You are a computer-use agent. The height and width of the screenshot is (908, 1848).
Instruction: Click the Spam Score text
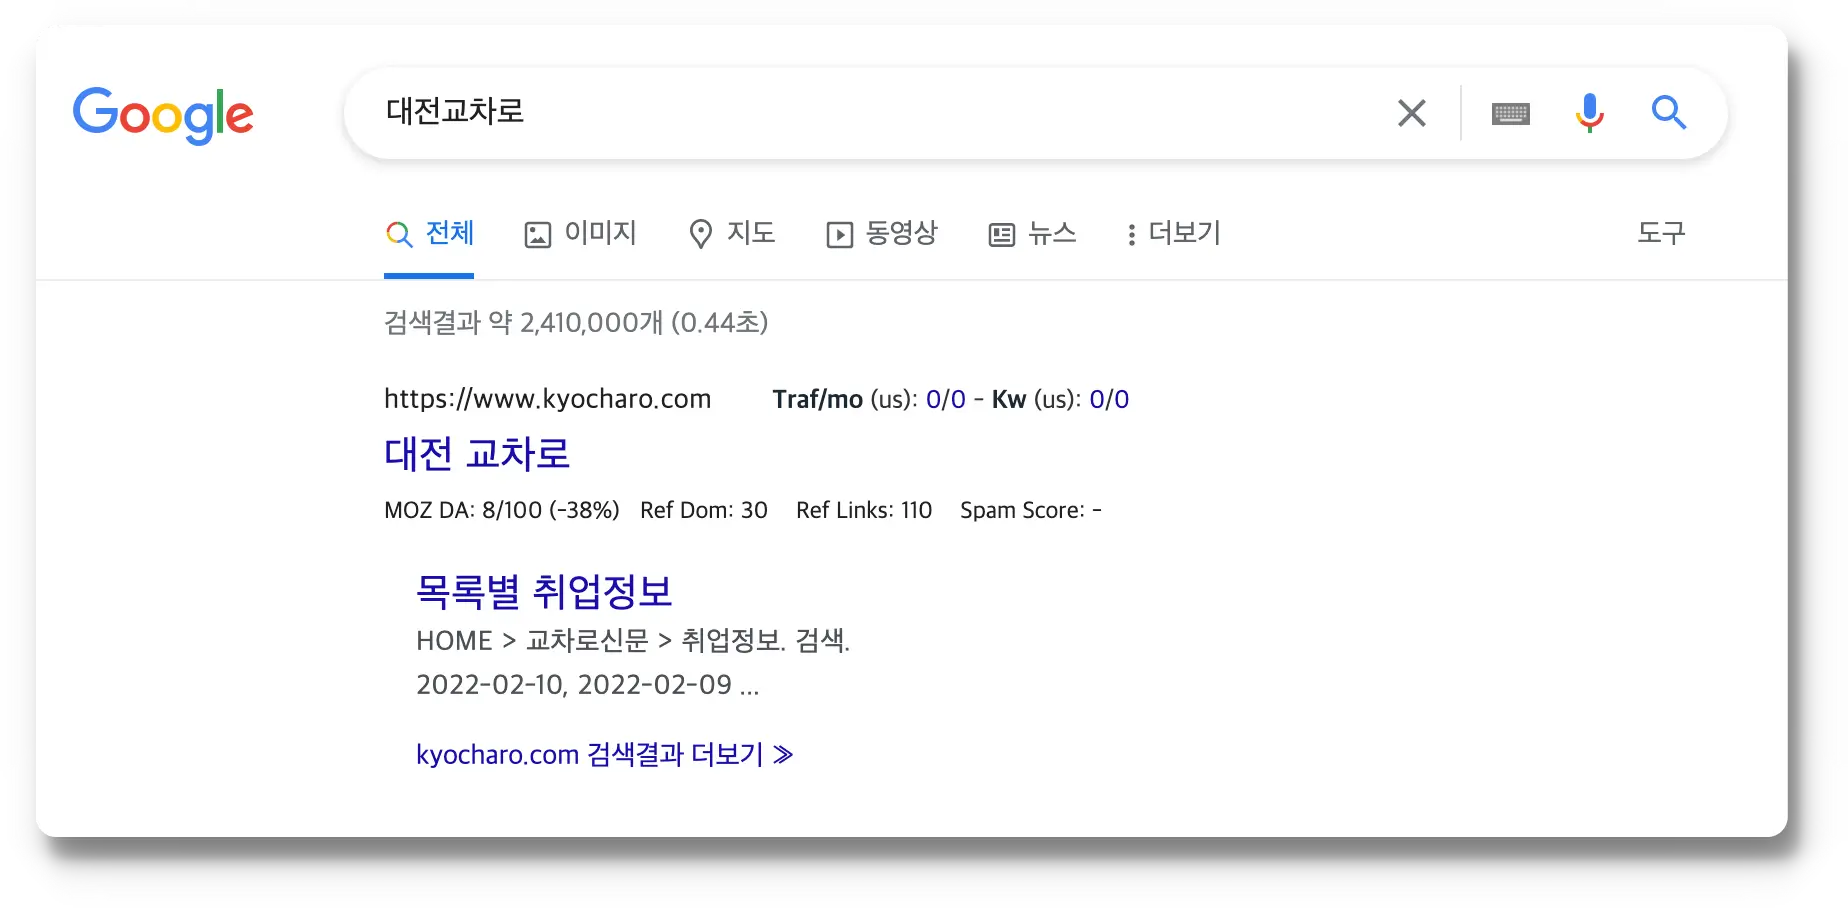click(1031, 510)
